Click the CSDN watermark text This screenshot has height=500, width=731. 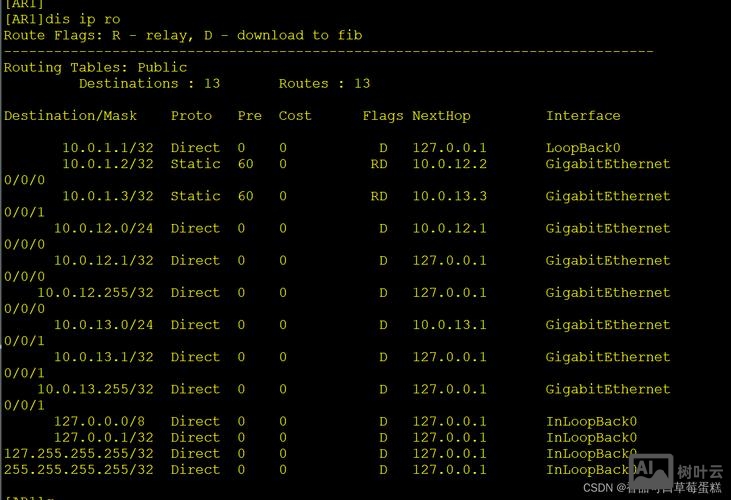598,488
